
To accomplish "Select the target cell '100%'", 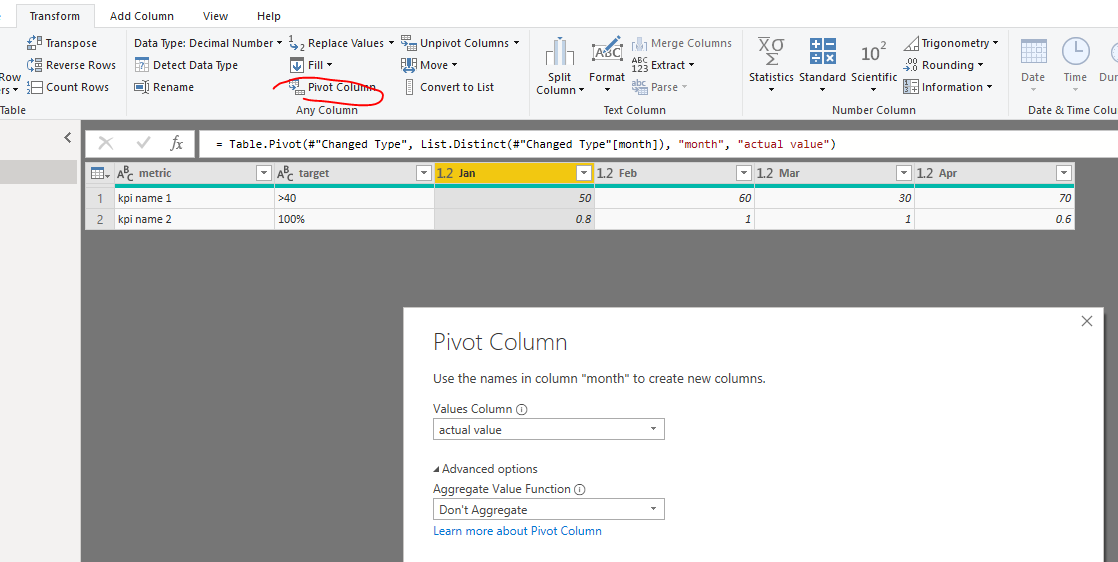I will (354, 219).
